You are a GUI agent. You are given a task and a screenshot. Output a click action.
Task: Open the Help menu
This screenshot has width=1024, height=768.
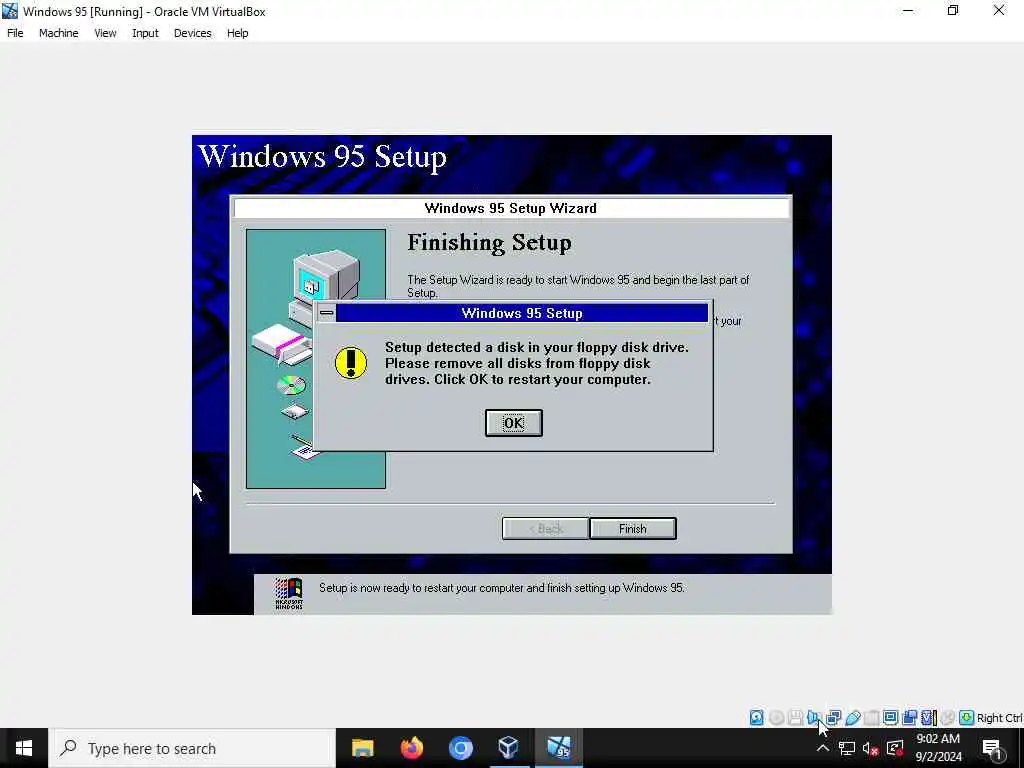(x=238, y=33)
